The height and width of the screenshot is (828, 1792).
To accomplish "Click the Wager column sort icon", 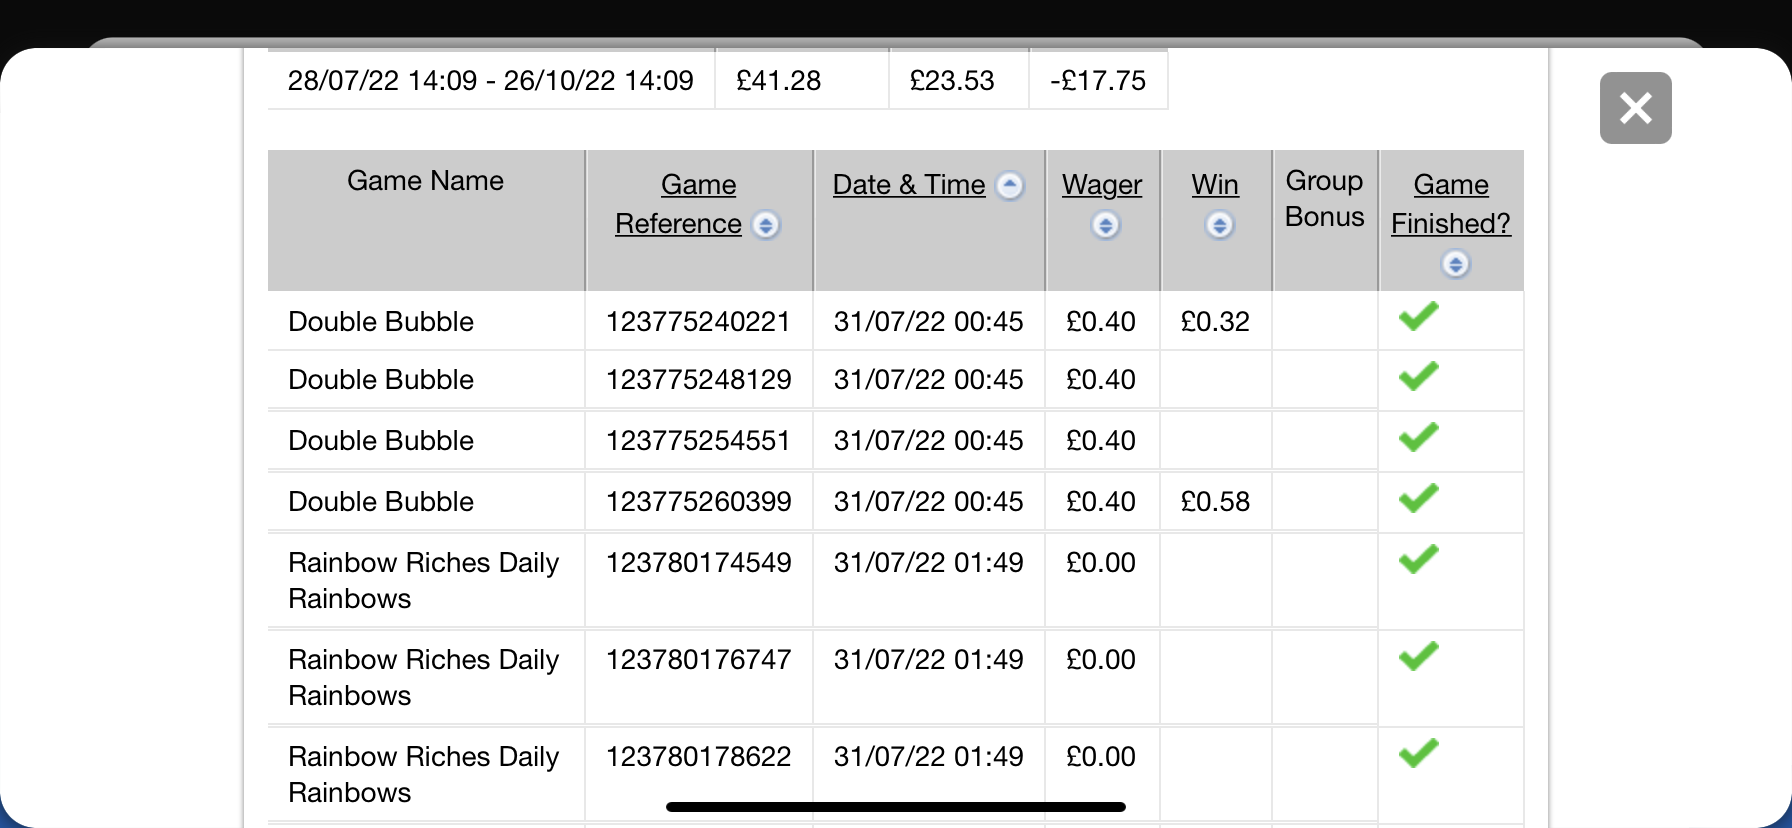I will tap(1105, 225).
